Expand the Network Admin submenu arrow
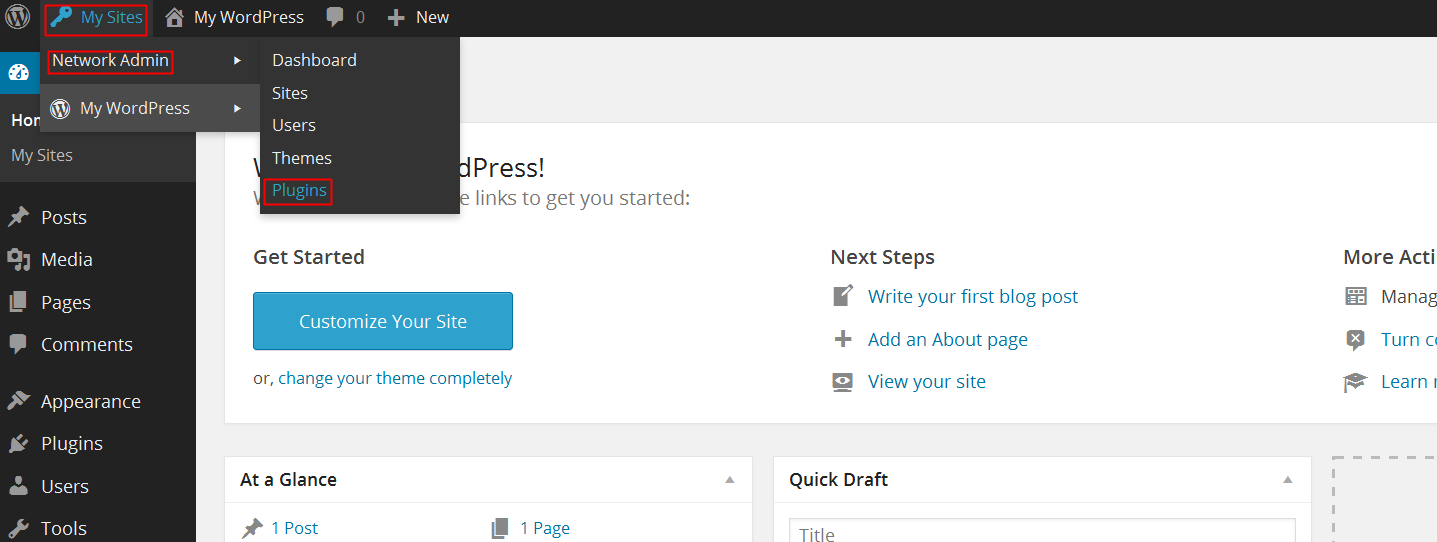This screenshot has height=542, width=1437. click(237, 61)
